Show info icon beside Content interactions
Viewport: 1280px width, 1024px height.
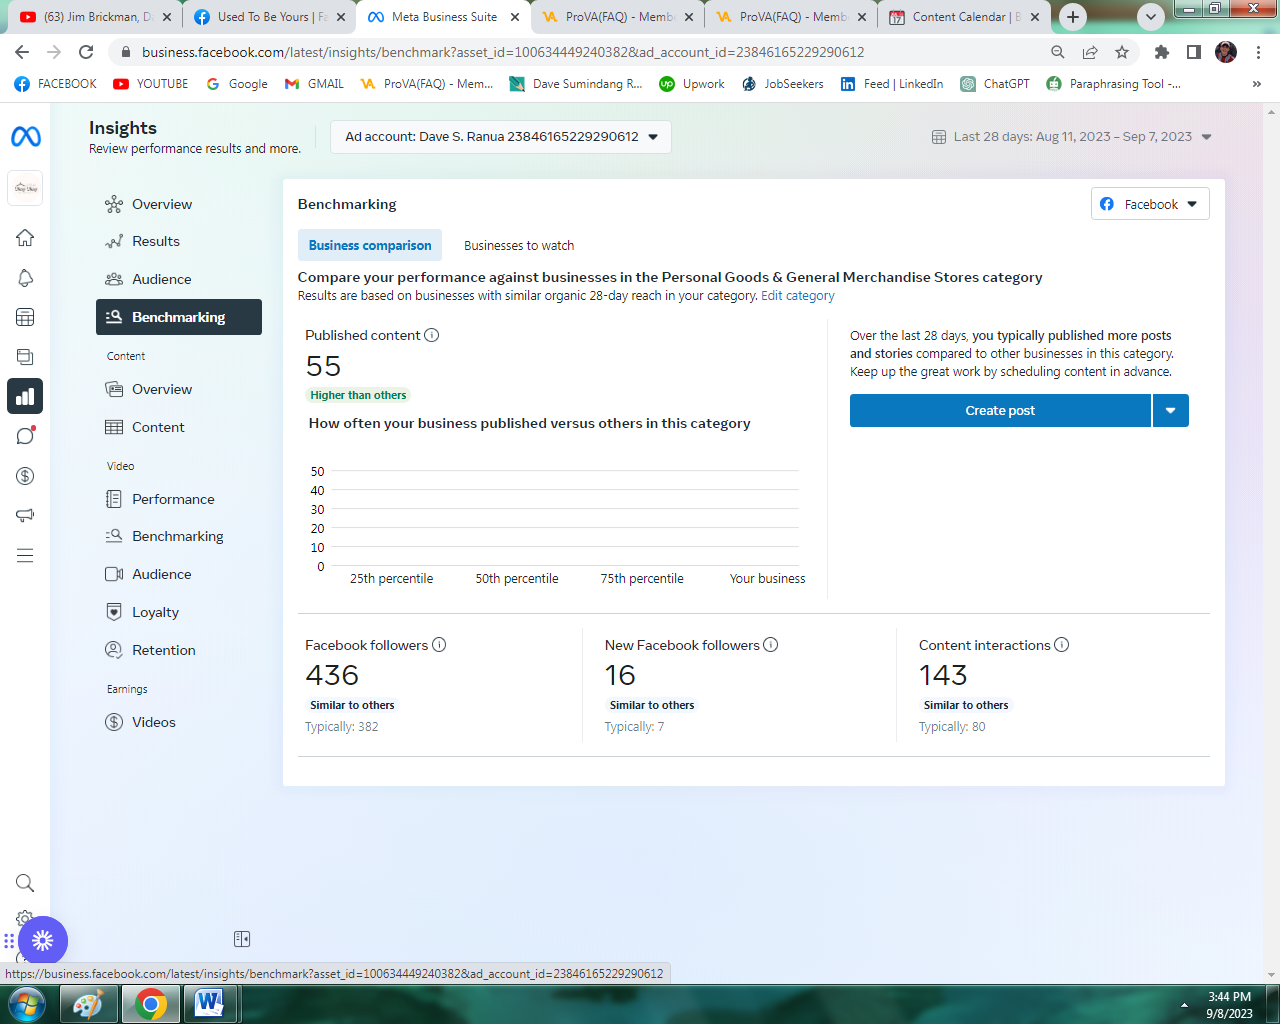1062,645
